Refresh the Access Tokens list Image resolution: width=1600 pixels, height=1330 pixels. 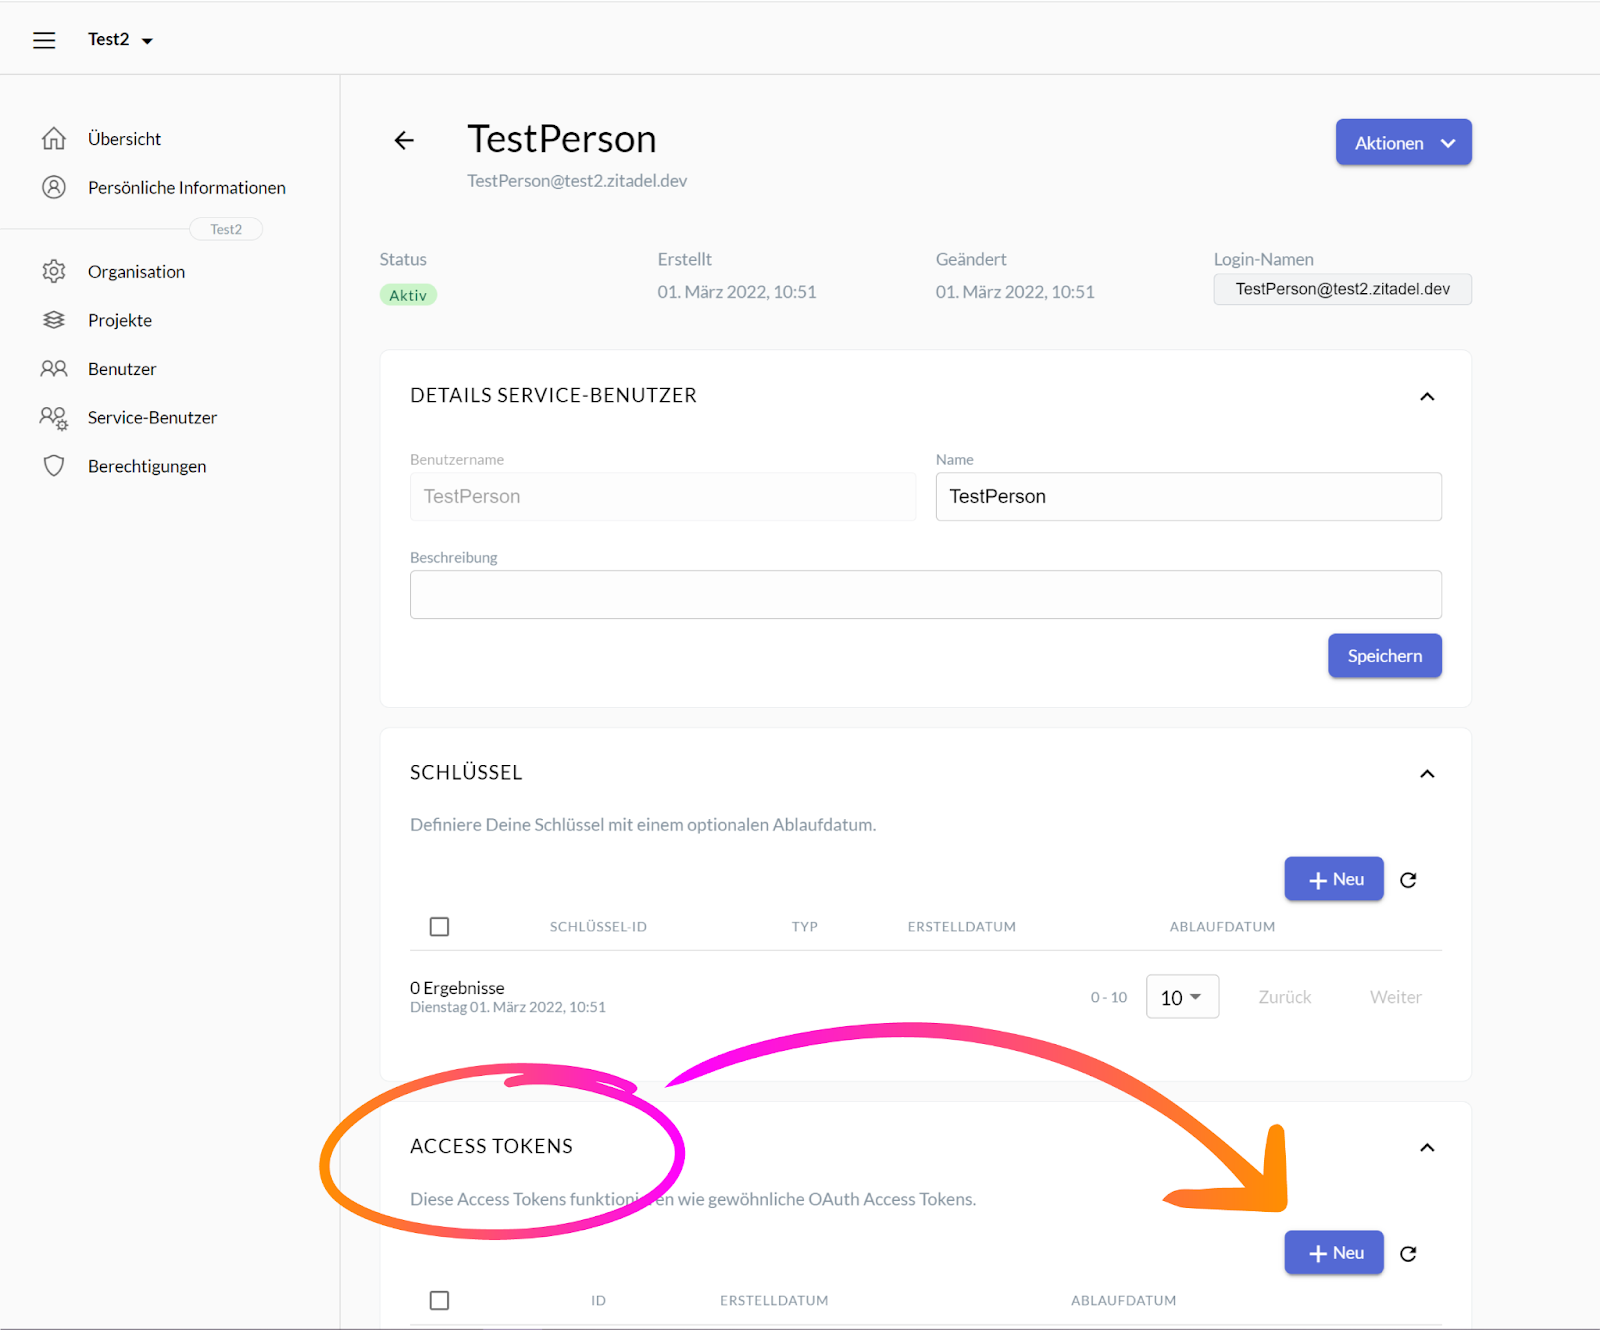tap(1408, 1254)
